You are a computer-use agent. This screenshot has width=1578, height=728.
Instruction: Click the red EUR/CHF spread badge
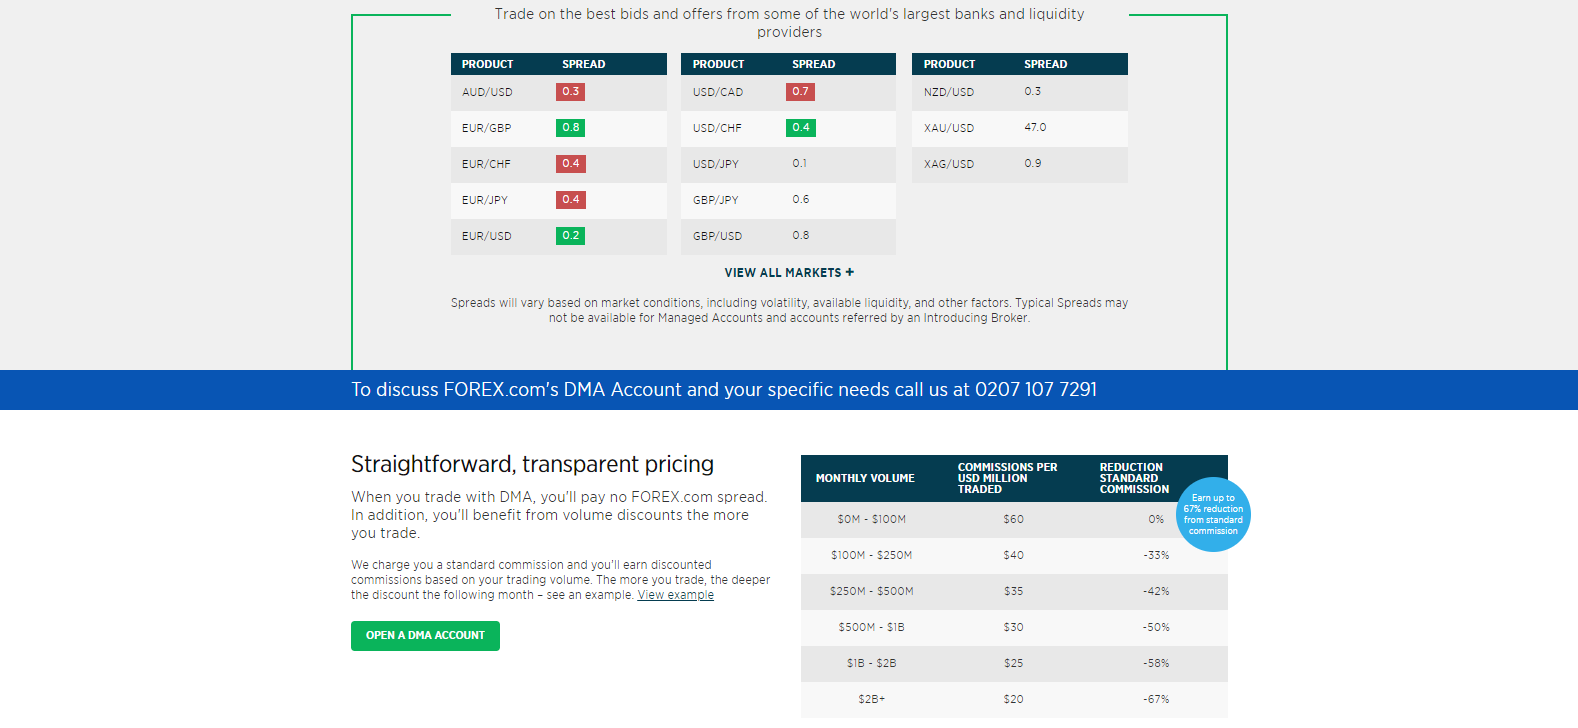point(570,164)
